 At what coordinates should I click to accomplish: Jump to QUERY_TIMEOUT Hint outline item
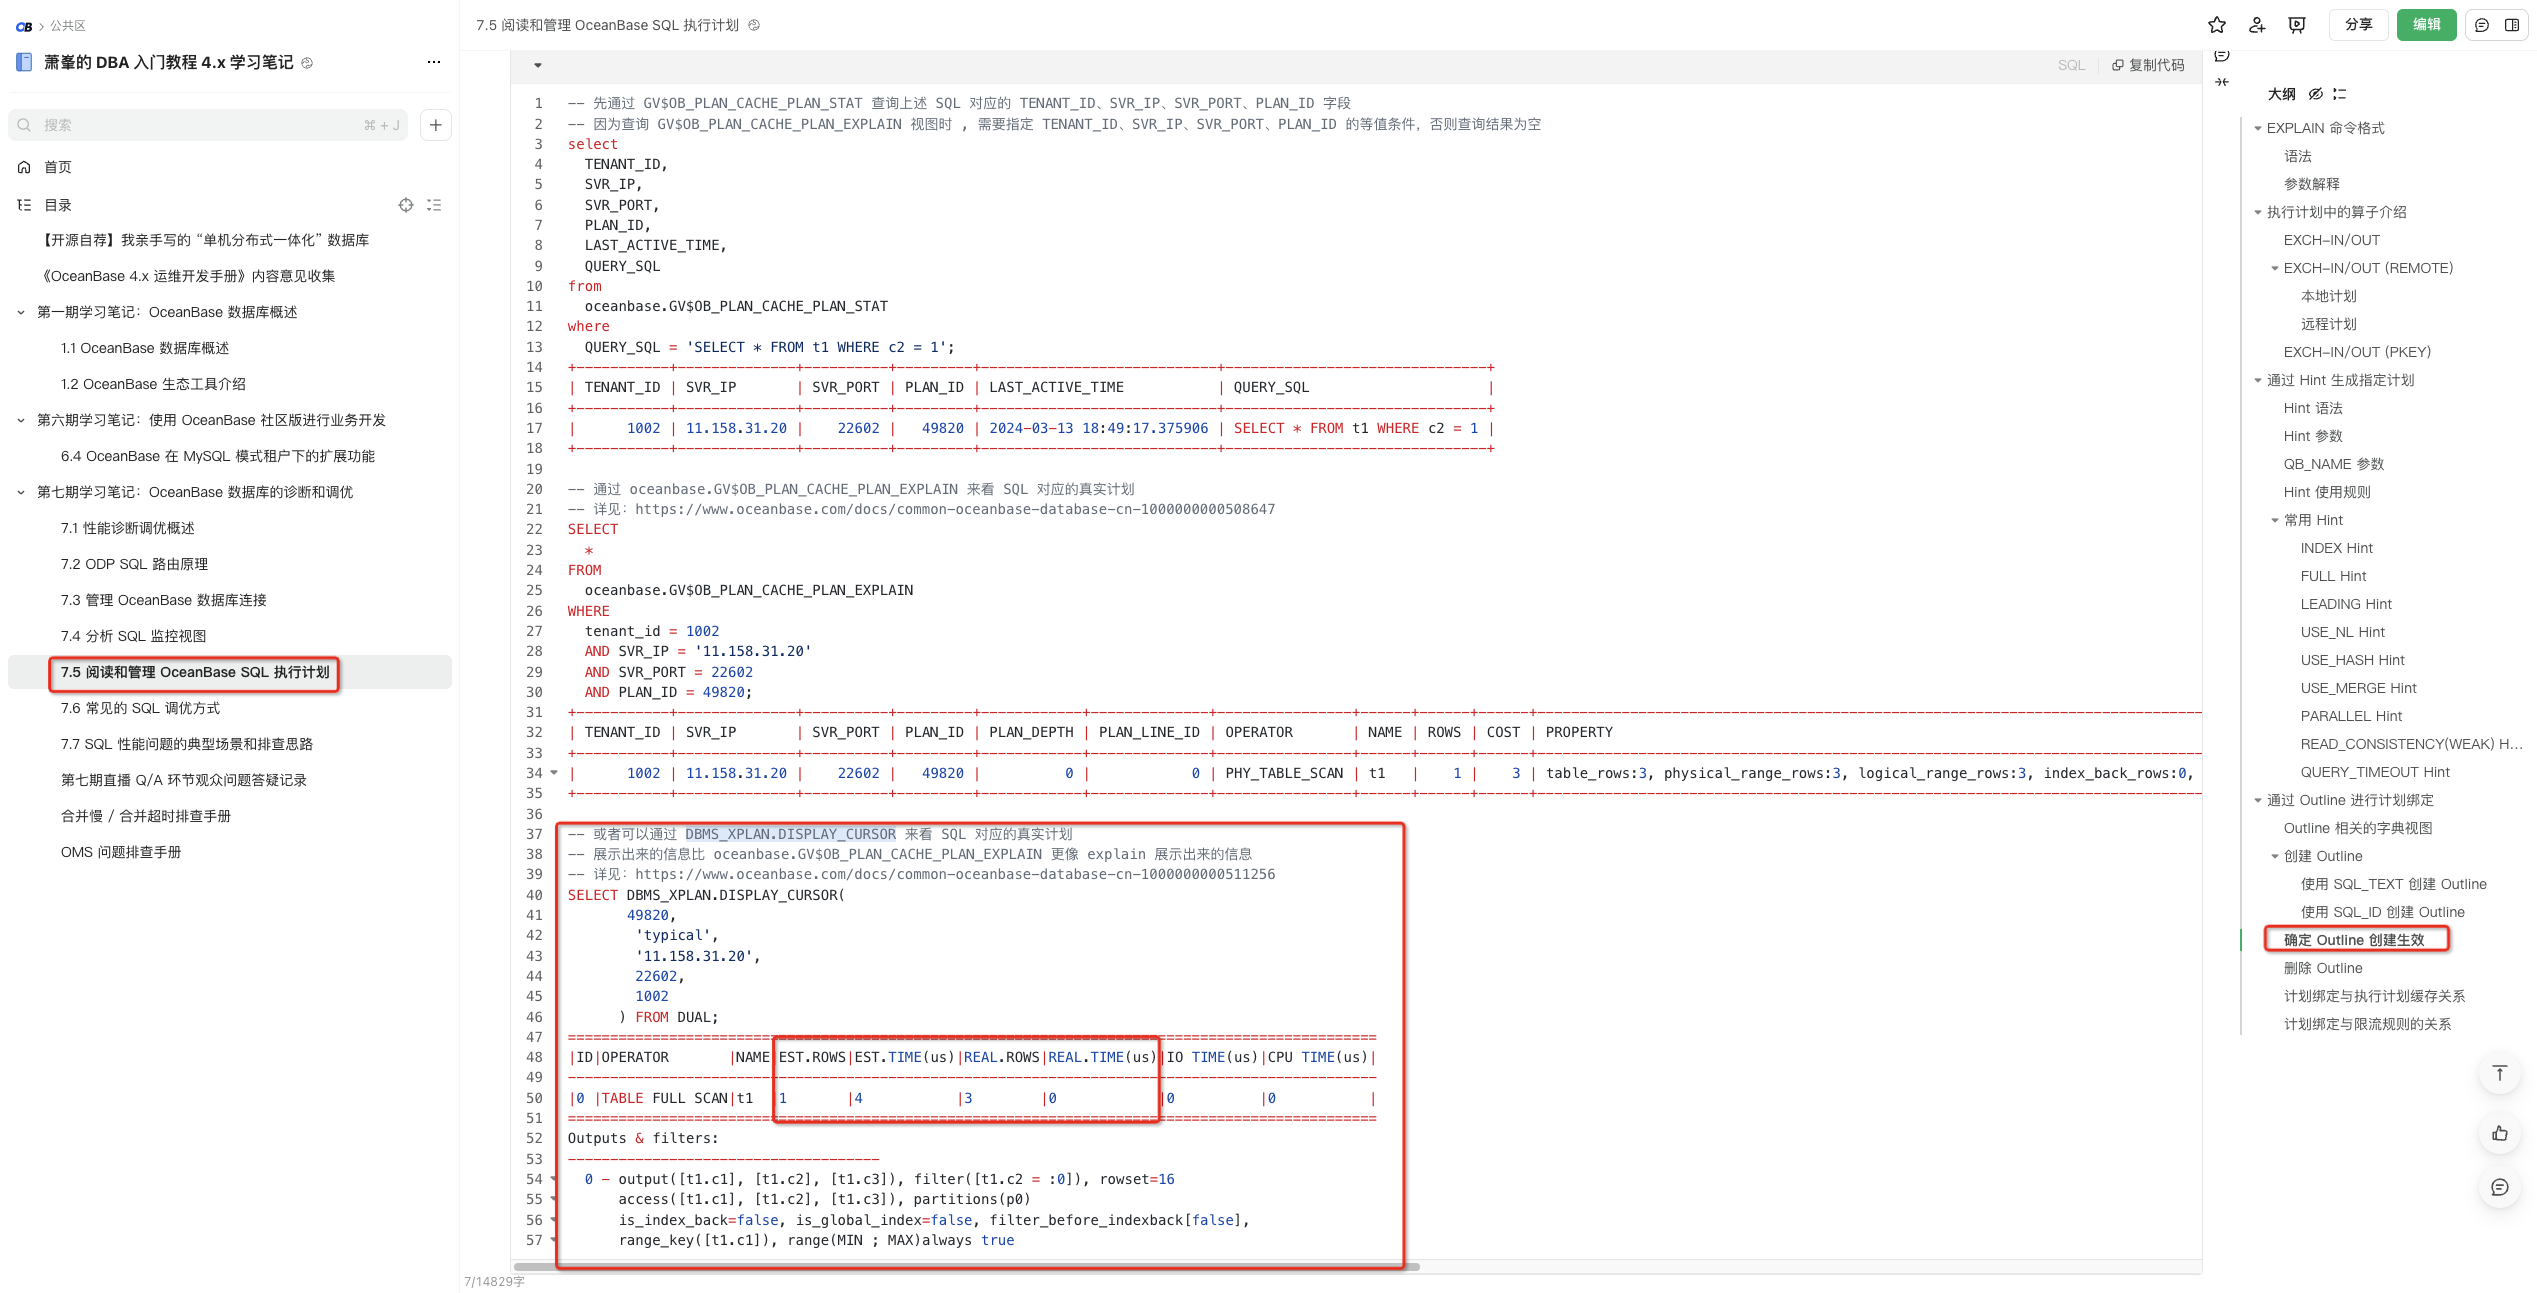click(x=2375, y=772)
